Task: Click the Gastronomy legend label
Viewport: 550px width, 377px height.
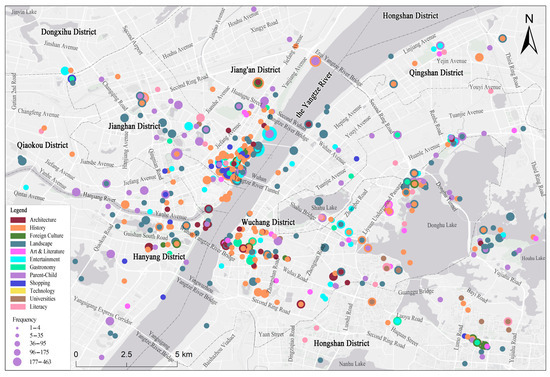Action: point(42,267)
